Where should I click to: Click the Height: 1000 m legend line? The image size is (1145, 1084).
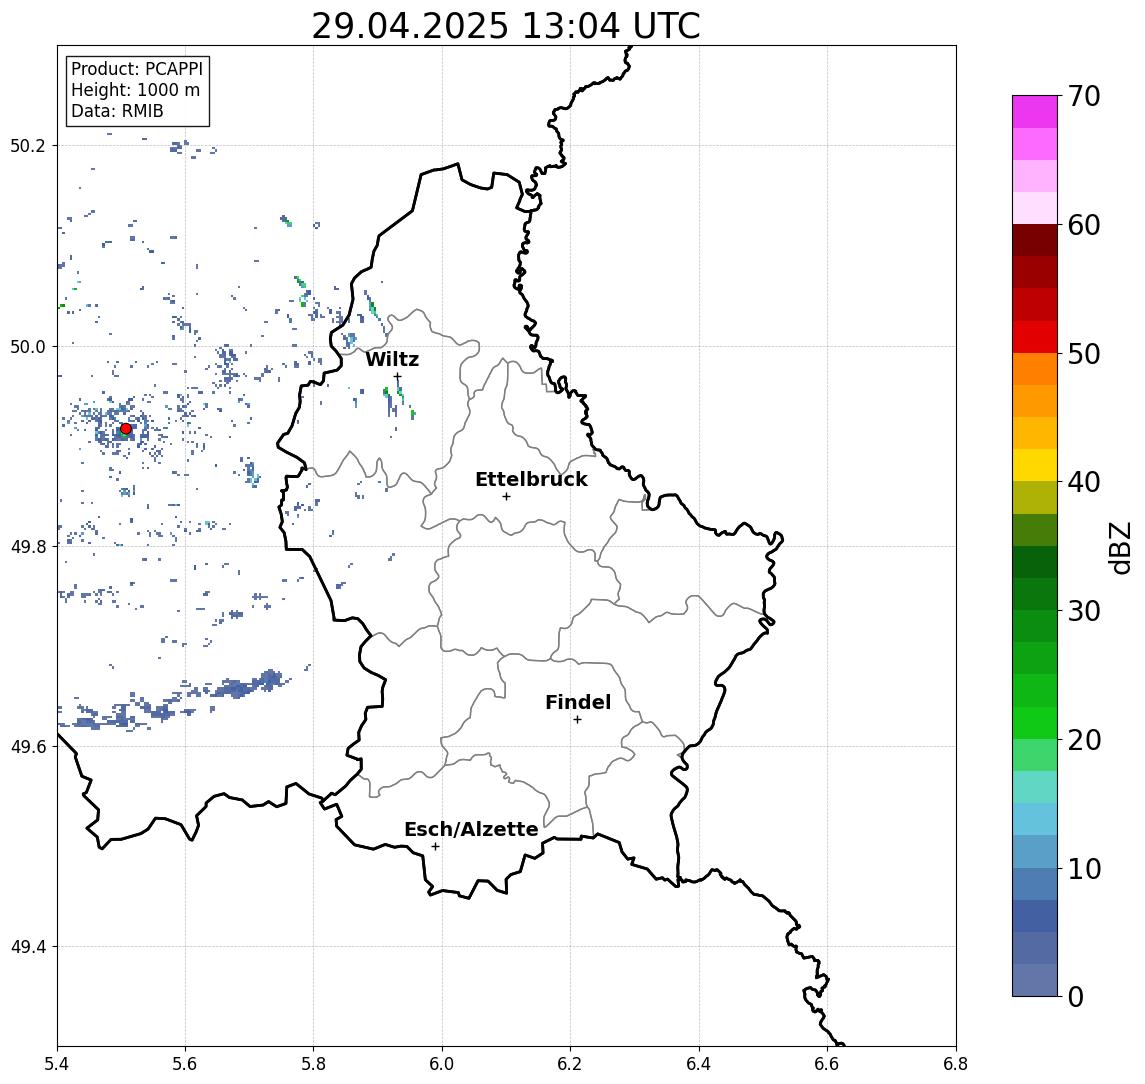pos(135,91)
